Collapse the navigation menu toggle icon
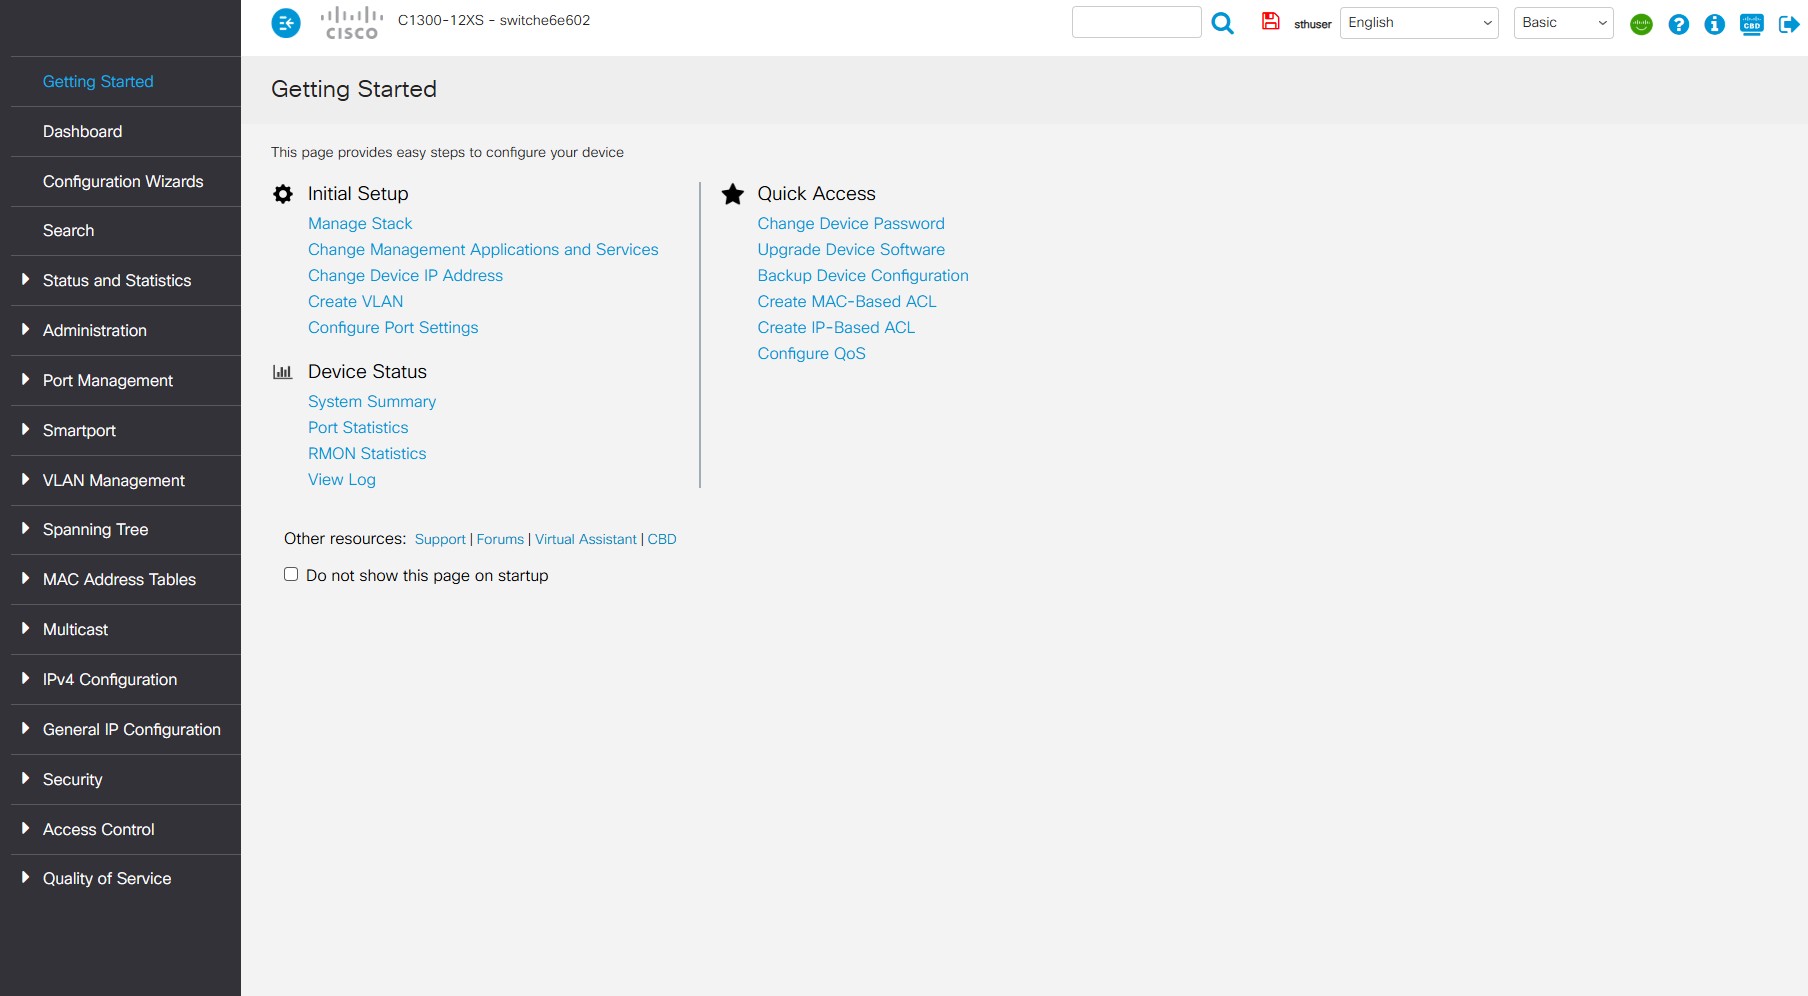The height and width of the screenshot is (996, 1808). [286, 22]
